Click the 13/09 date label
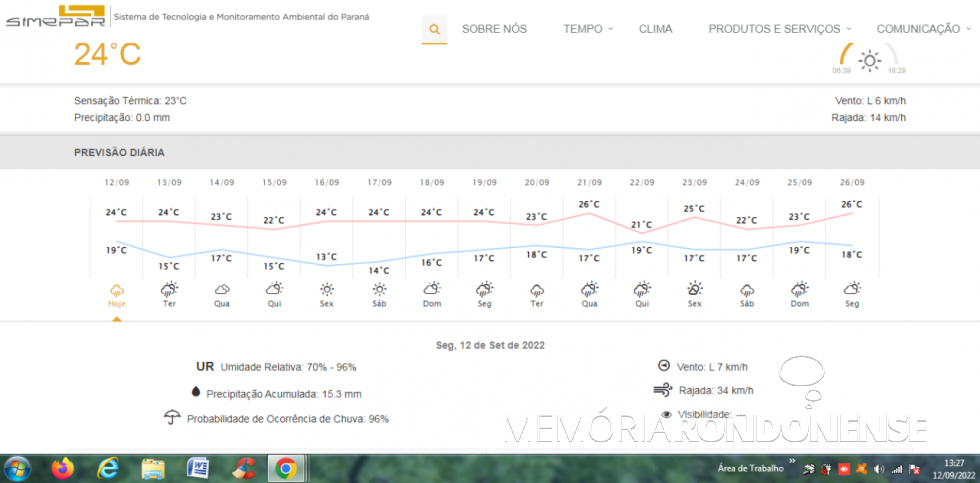The image size is (980, 483). point(169,183)
